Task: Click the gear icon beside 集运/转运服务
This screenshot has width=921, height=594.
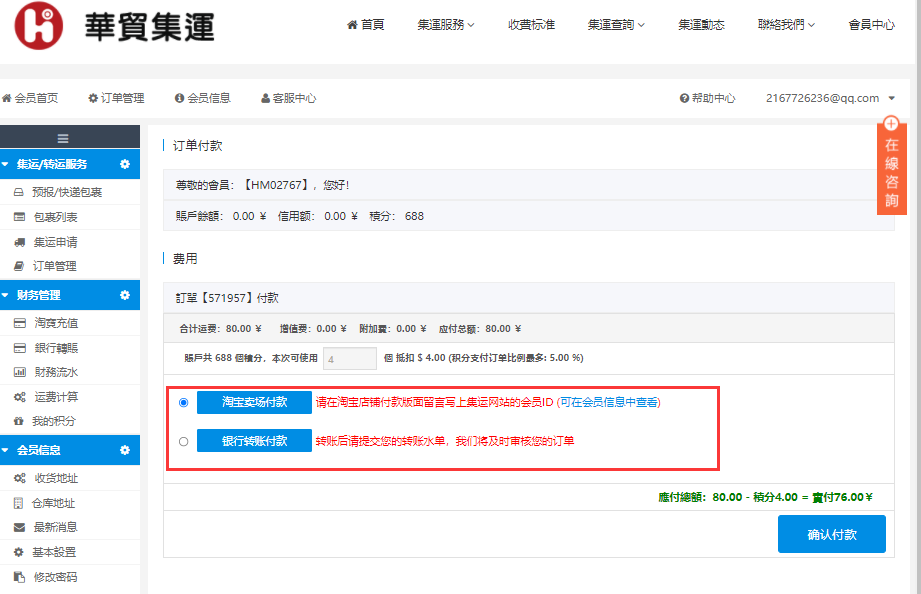Action: (125, 164)
